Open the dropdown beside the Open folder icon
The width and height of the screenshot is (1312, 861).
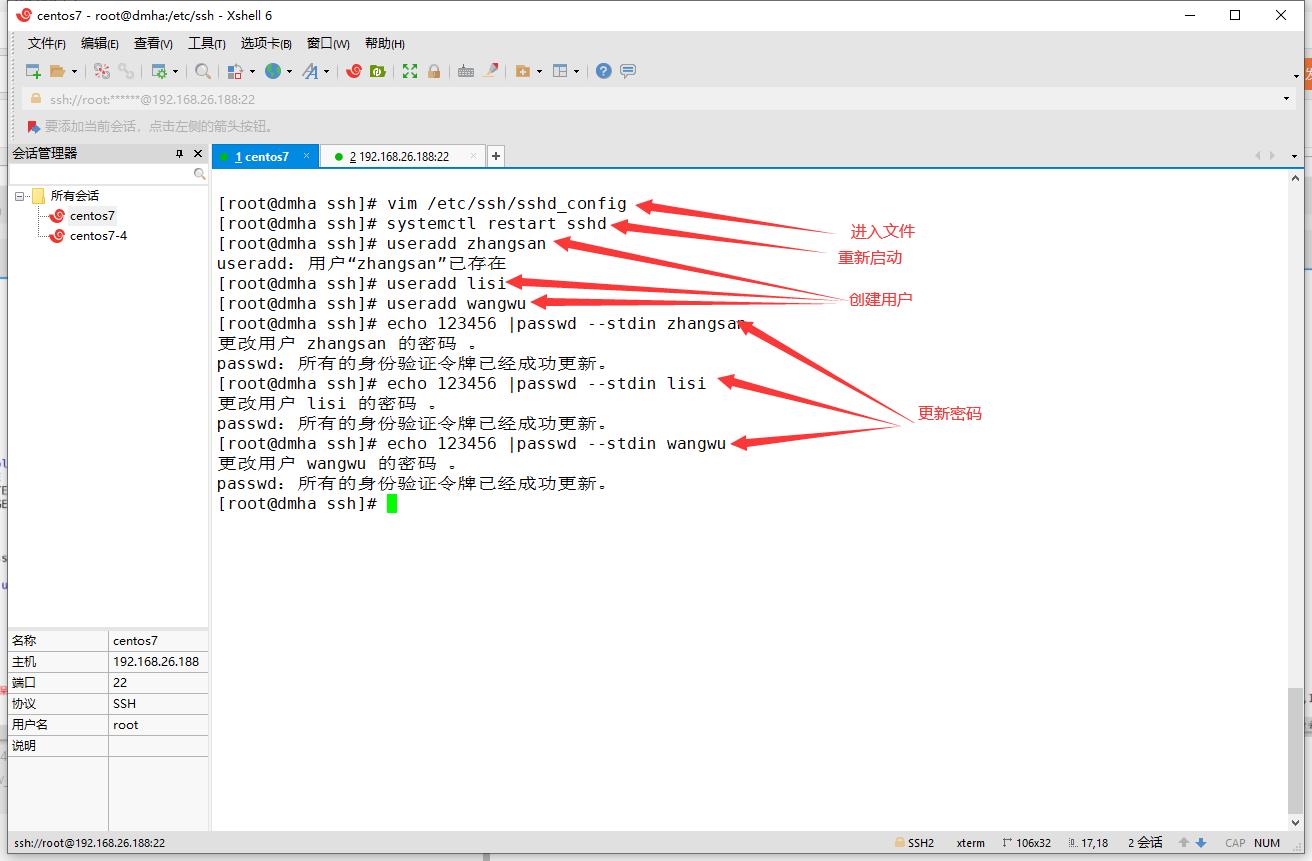[74, 71]
